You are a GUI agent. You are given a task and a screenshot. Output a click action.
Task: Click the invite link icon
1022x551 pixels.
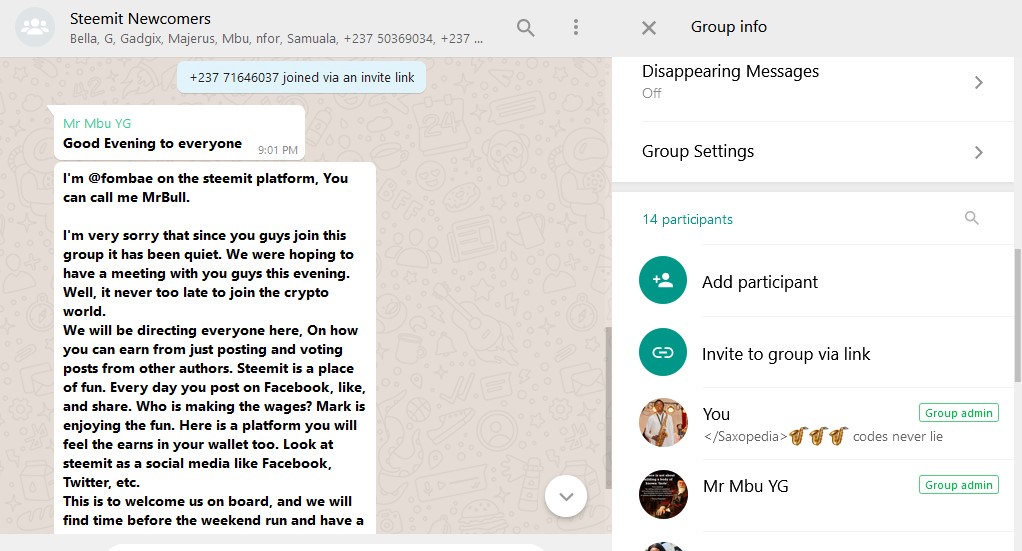coord(663,352)
